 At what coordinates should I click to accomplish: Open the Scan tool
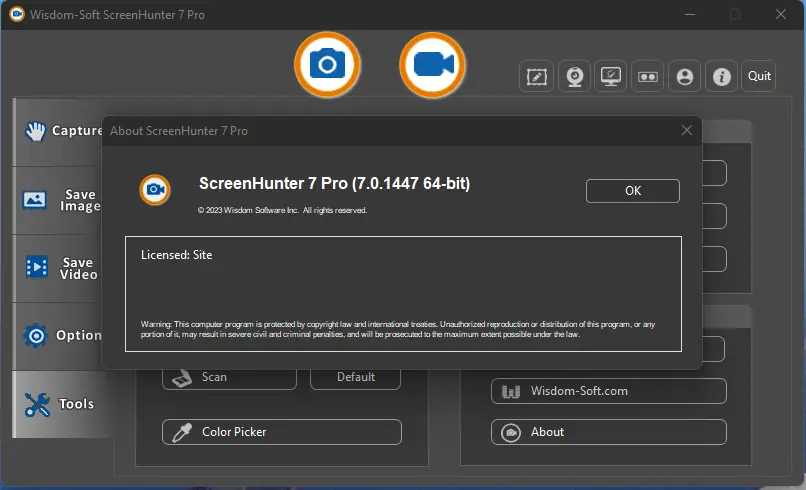pos(229,378)
